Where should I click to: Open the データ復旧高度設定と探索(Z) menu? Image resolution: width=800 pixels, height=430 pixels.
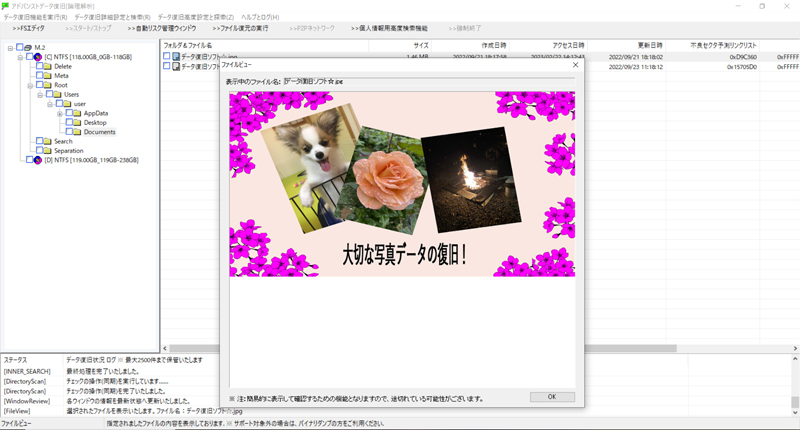[x=196, y=17]
